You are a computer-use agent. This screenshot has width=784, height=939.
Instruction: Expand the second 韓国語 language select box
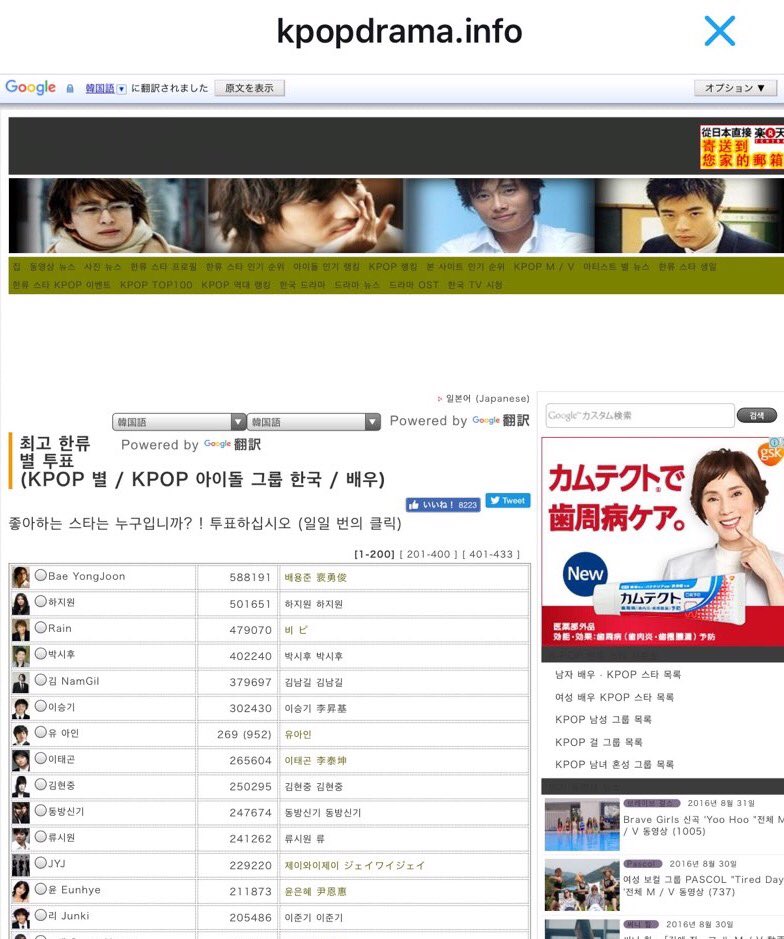pos(314,422)
